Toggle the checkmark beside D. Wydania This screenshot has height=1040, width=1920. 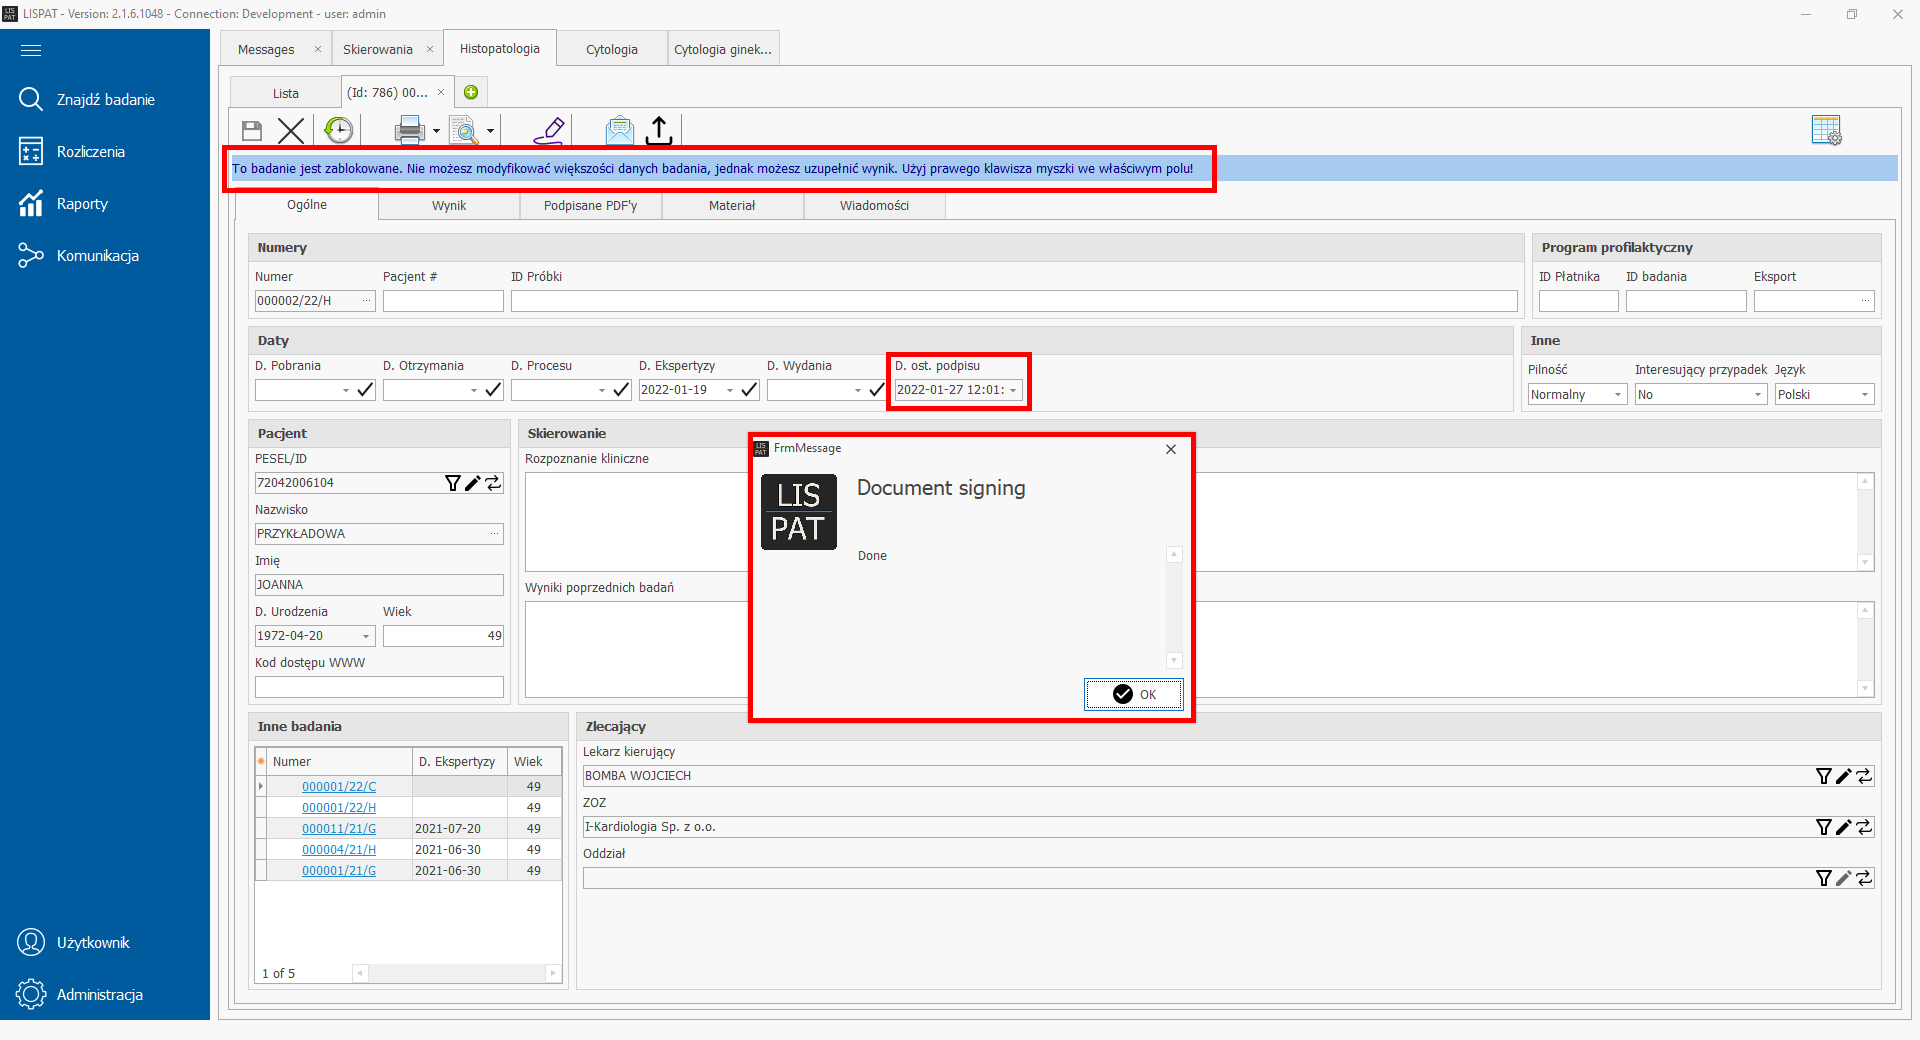pyautogui.click(x=877, y=390)
